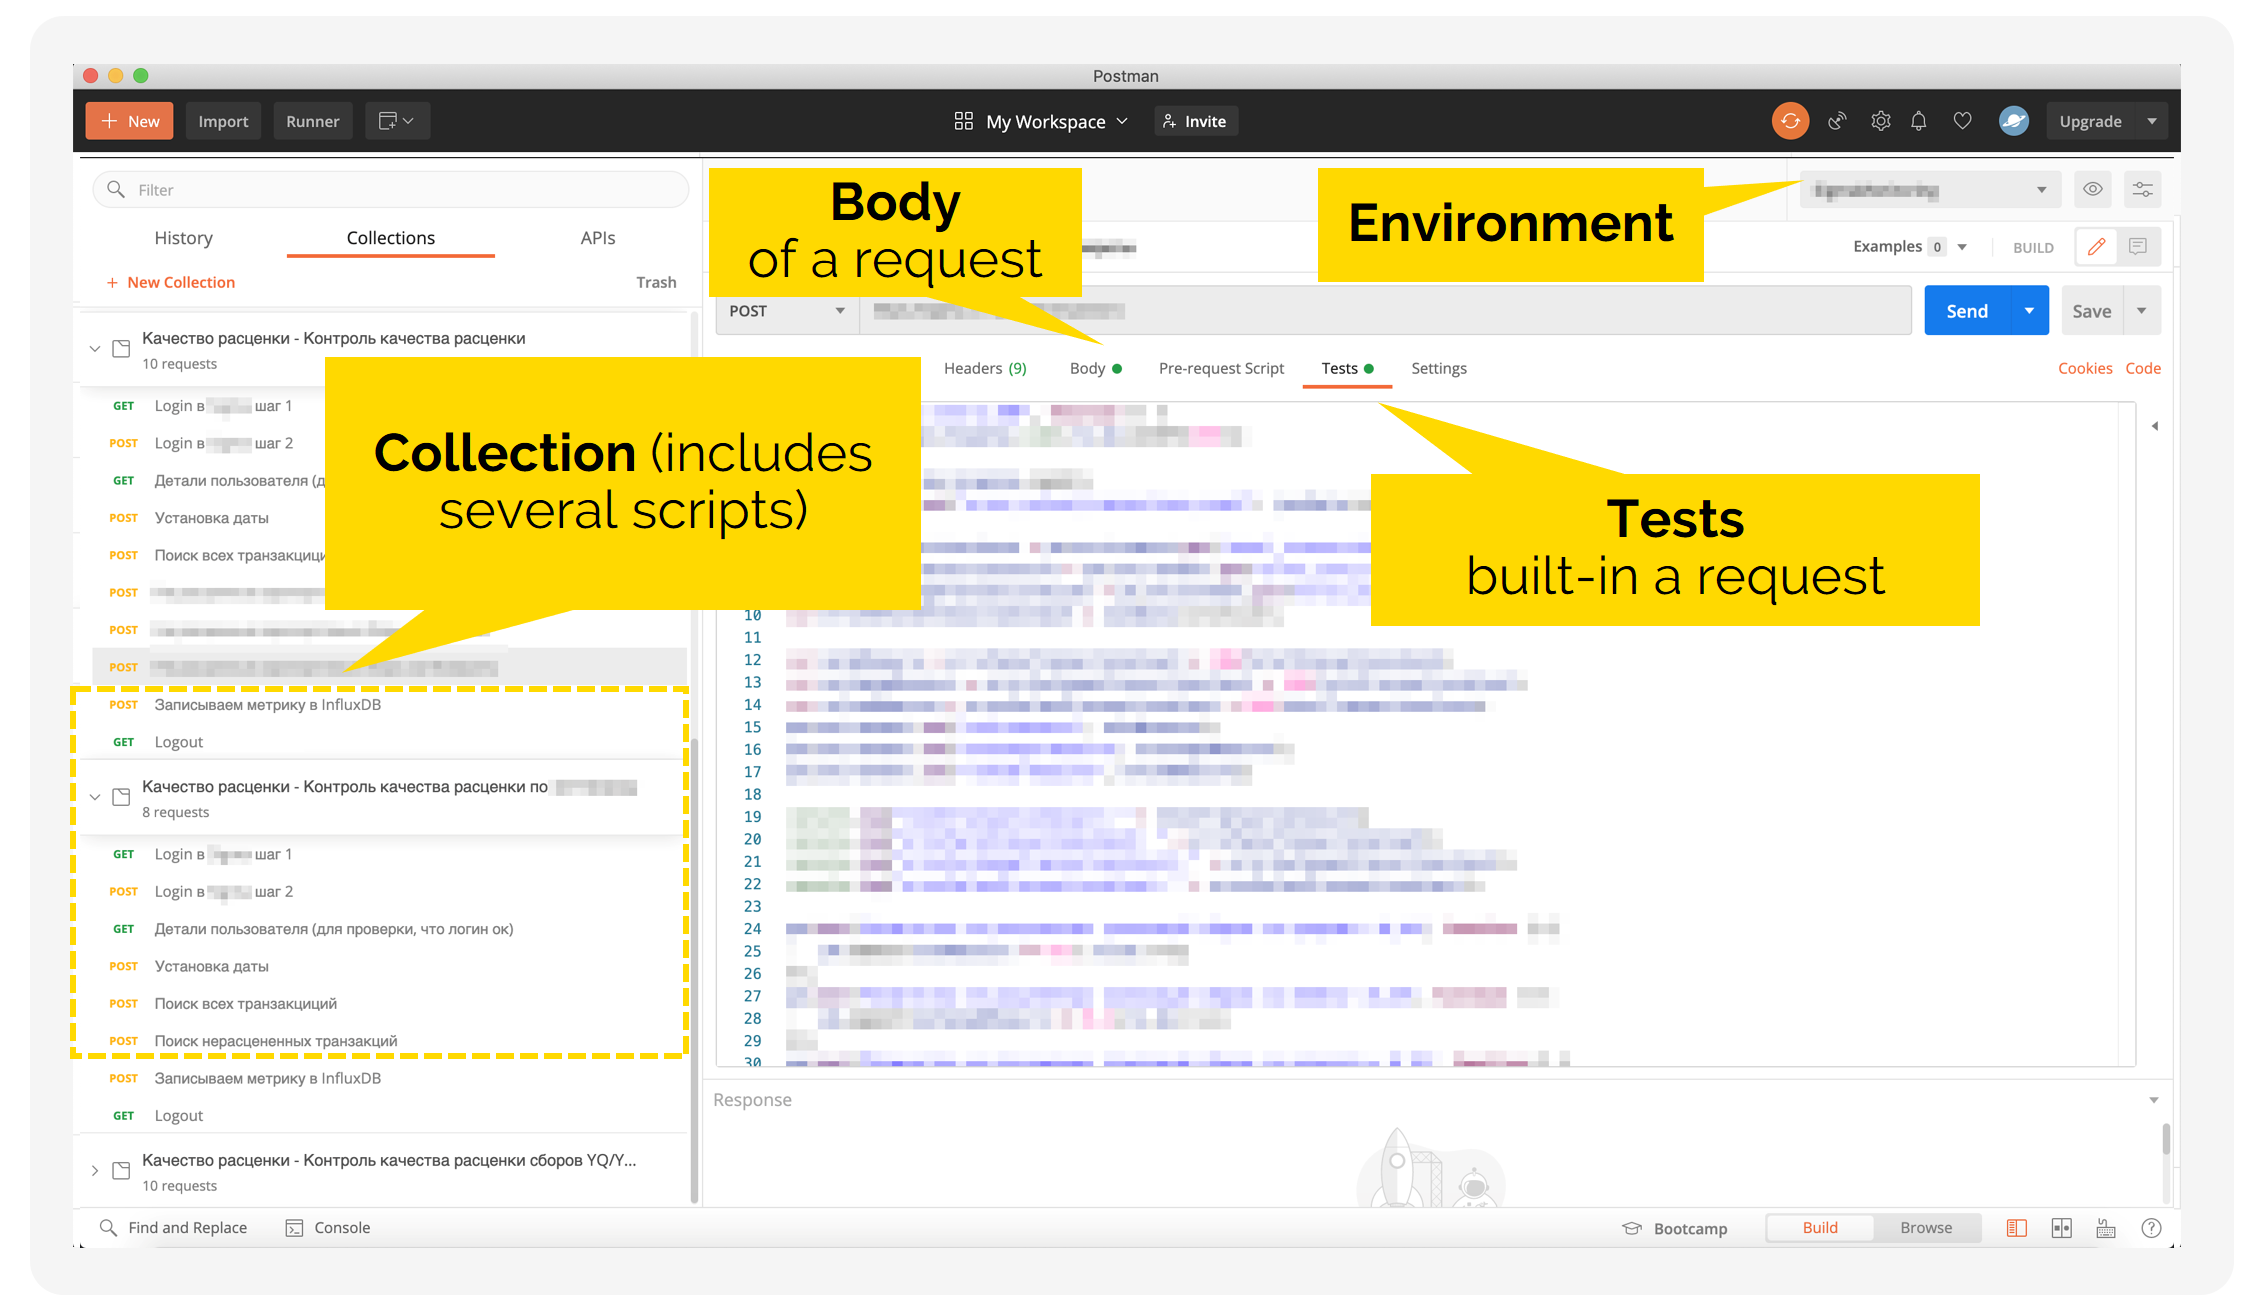The height and width of the screenshot is (1311, 2248).
Task: Click the request URL field
Action: (x=1385, y=311)
